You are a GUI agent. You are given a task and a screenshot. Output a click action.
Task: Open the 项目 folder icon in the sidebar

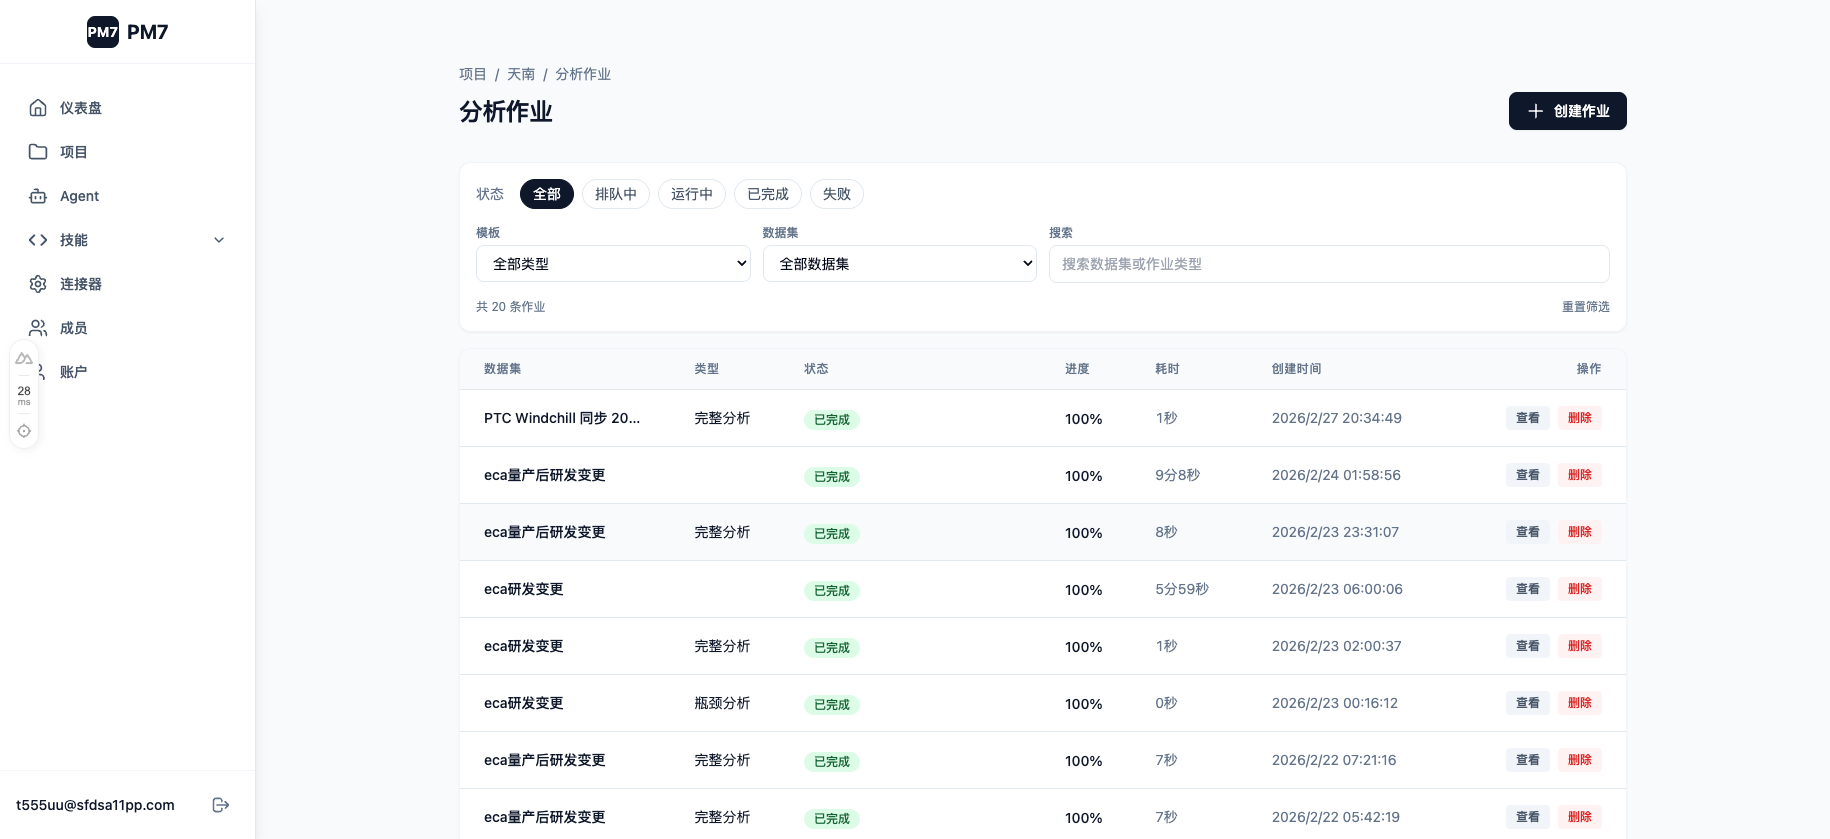pos(38,152)
